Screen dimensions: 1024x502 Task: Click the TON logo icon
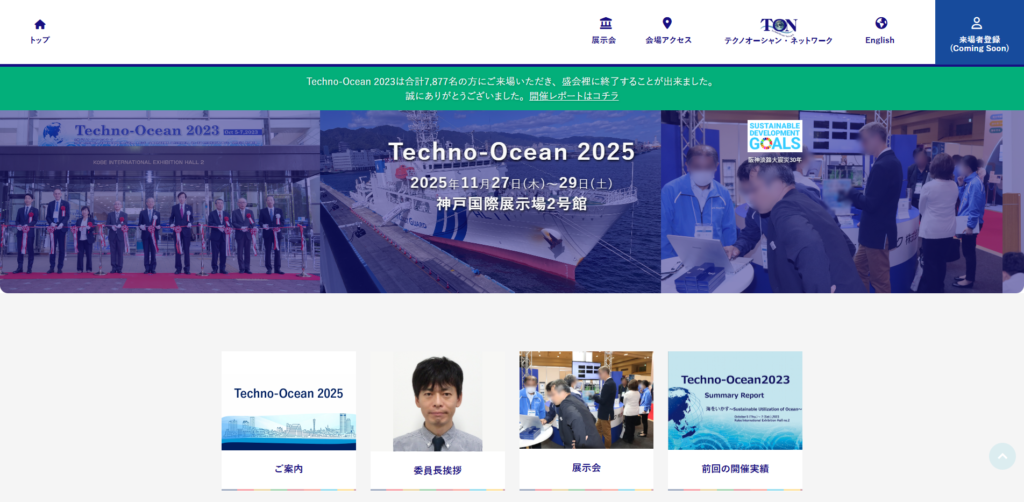[x=778, y=25]
